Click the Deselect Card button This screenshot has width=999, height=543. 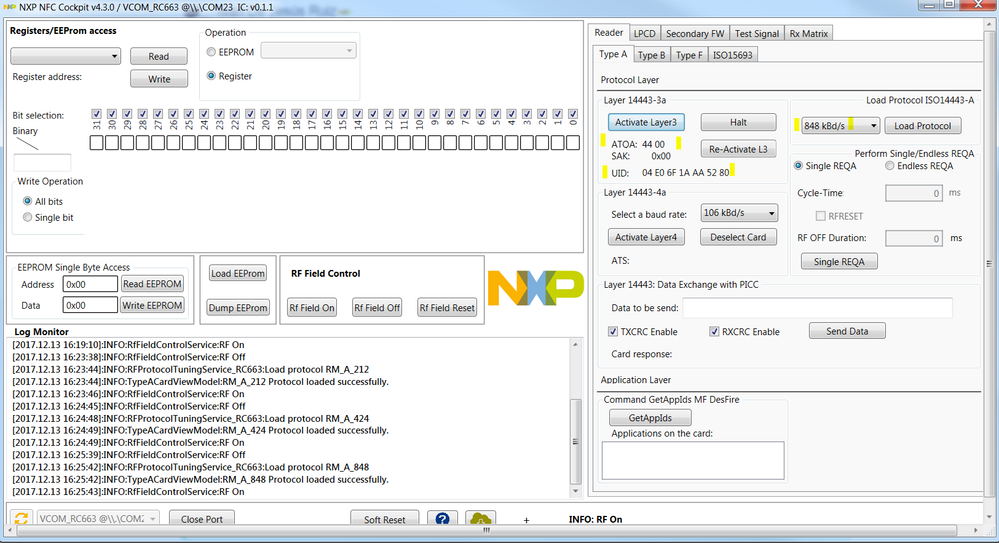tap(738, 237)
